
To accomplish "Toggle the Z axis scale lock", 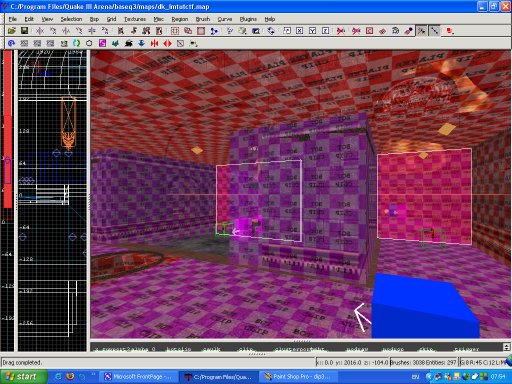I will pos(326,31).
